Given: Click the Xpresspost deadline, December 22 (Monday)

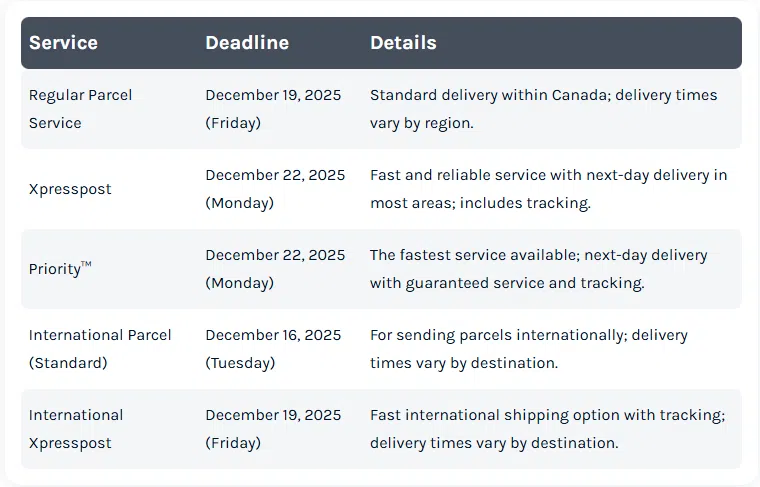Looking at the screenshot, I should pyautogui.click(x=275, y=189).
